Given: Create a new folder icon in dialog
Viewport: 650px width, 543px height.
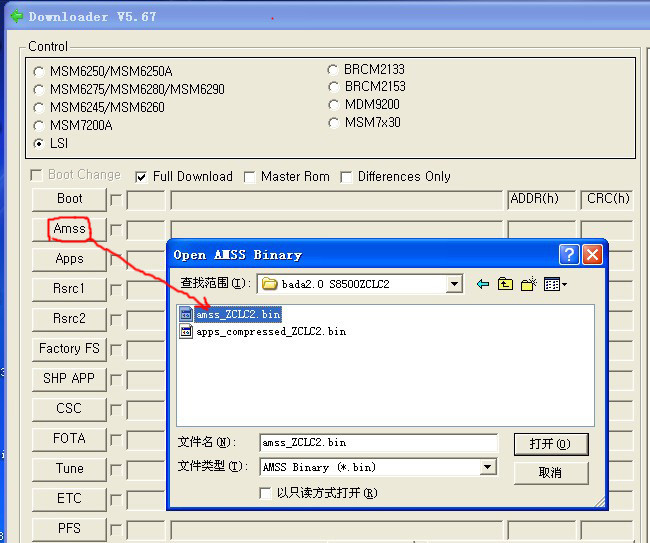Looking at the screenshot, I should click(x=529, y=284).
